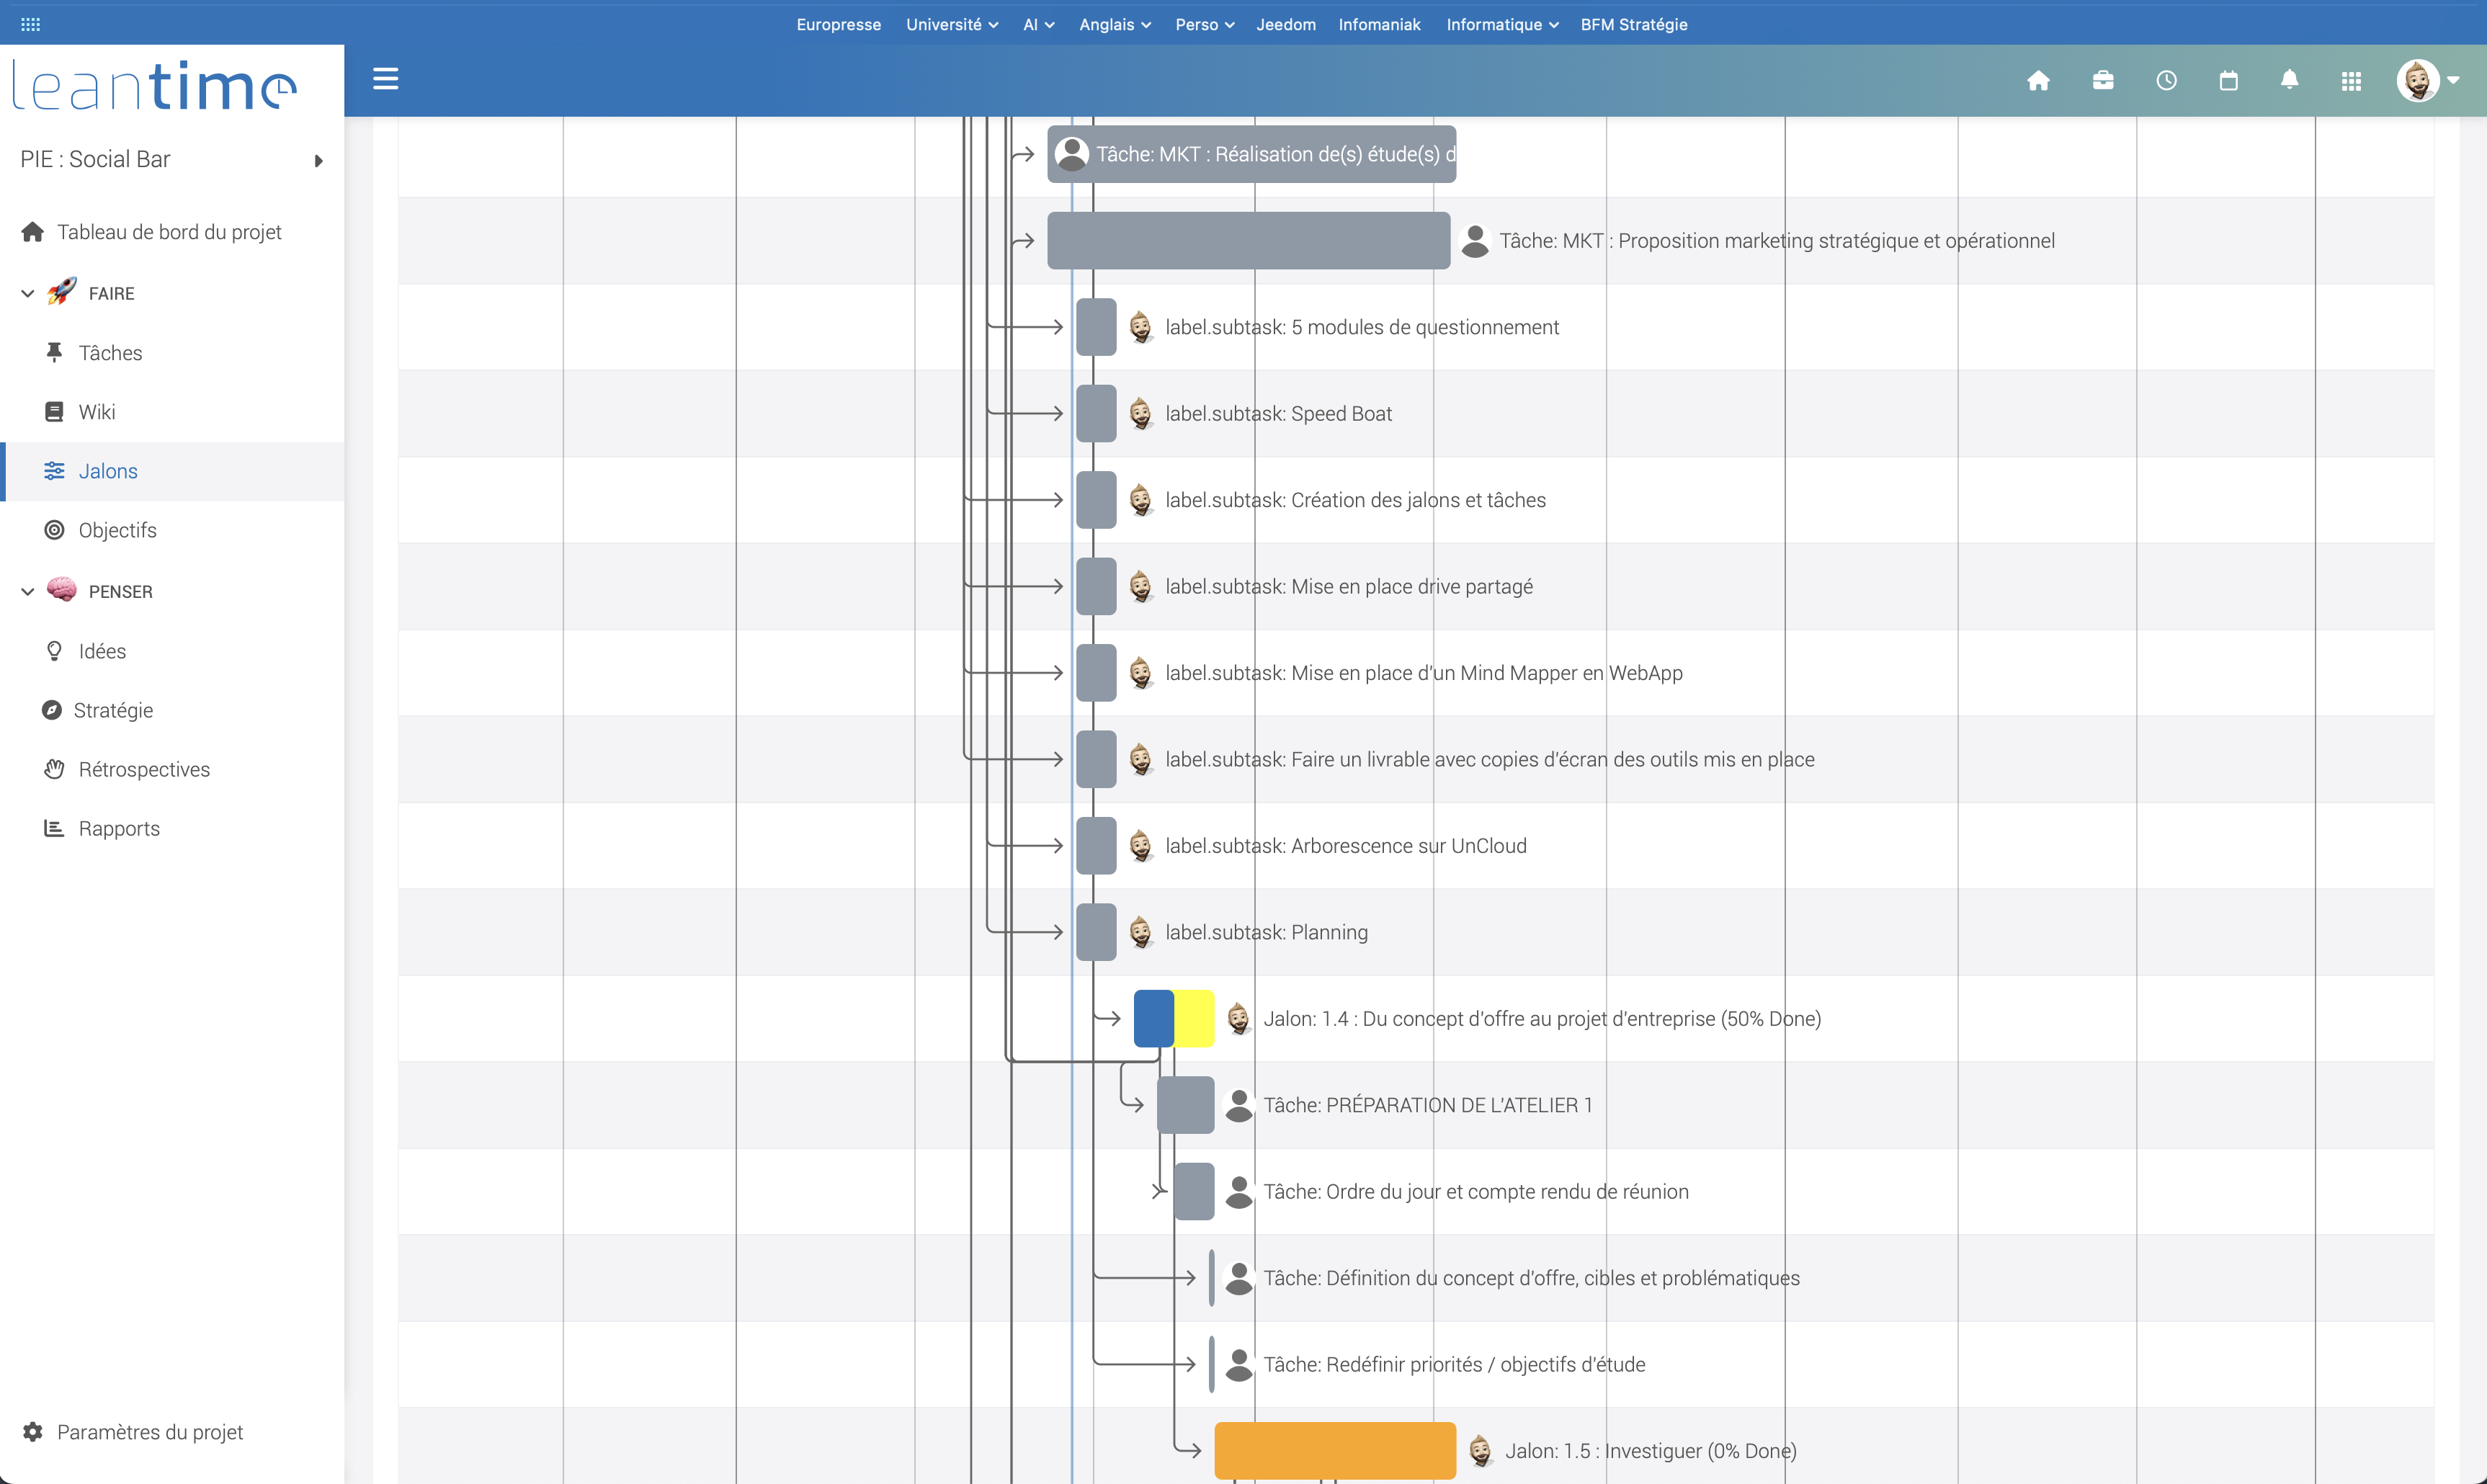Open the Jeedom menu item
Image resolution: width=2487 pixels, height=1484 pixels.
[x=1286, y=24]
